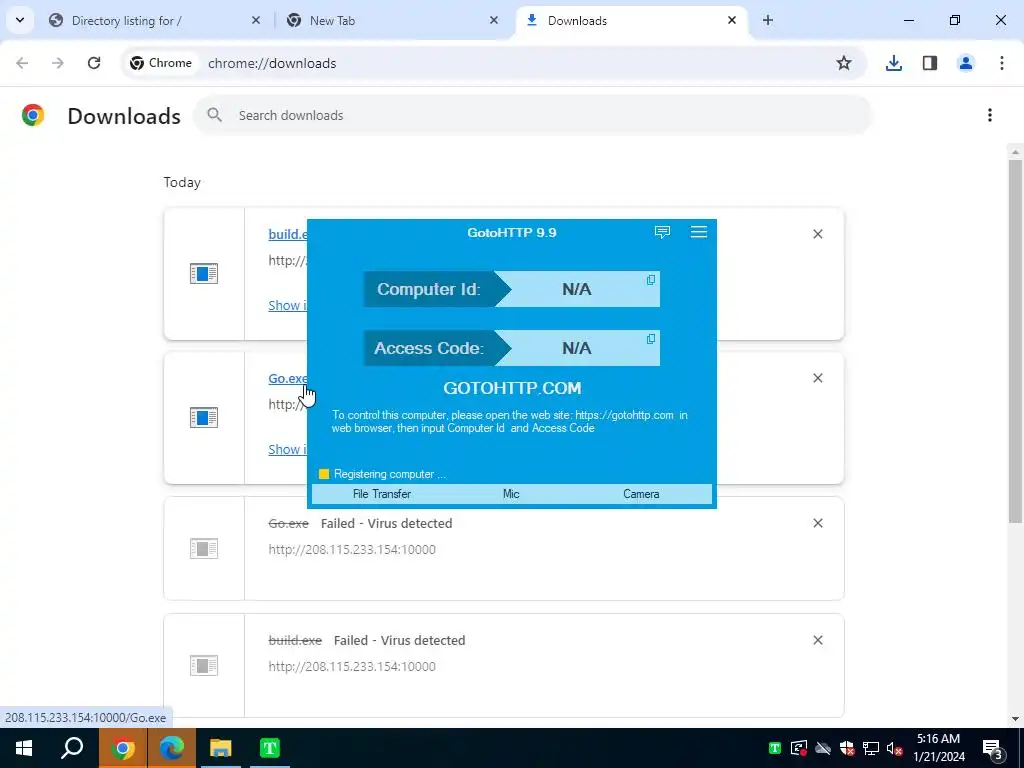Close the New Tab tab

(494, 20)
